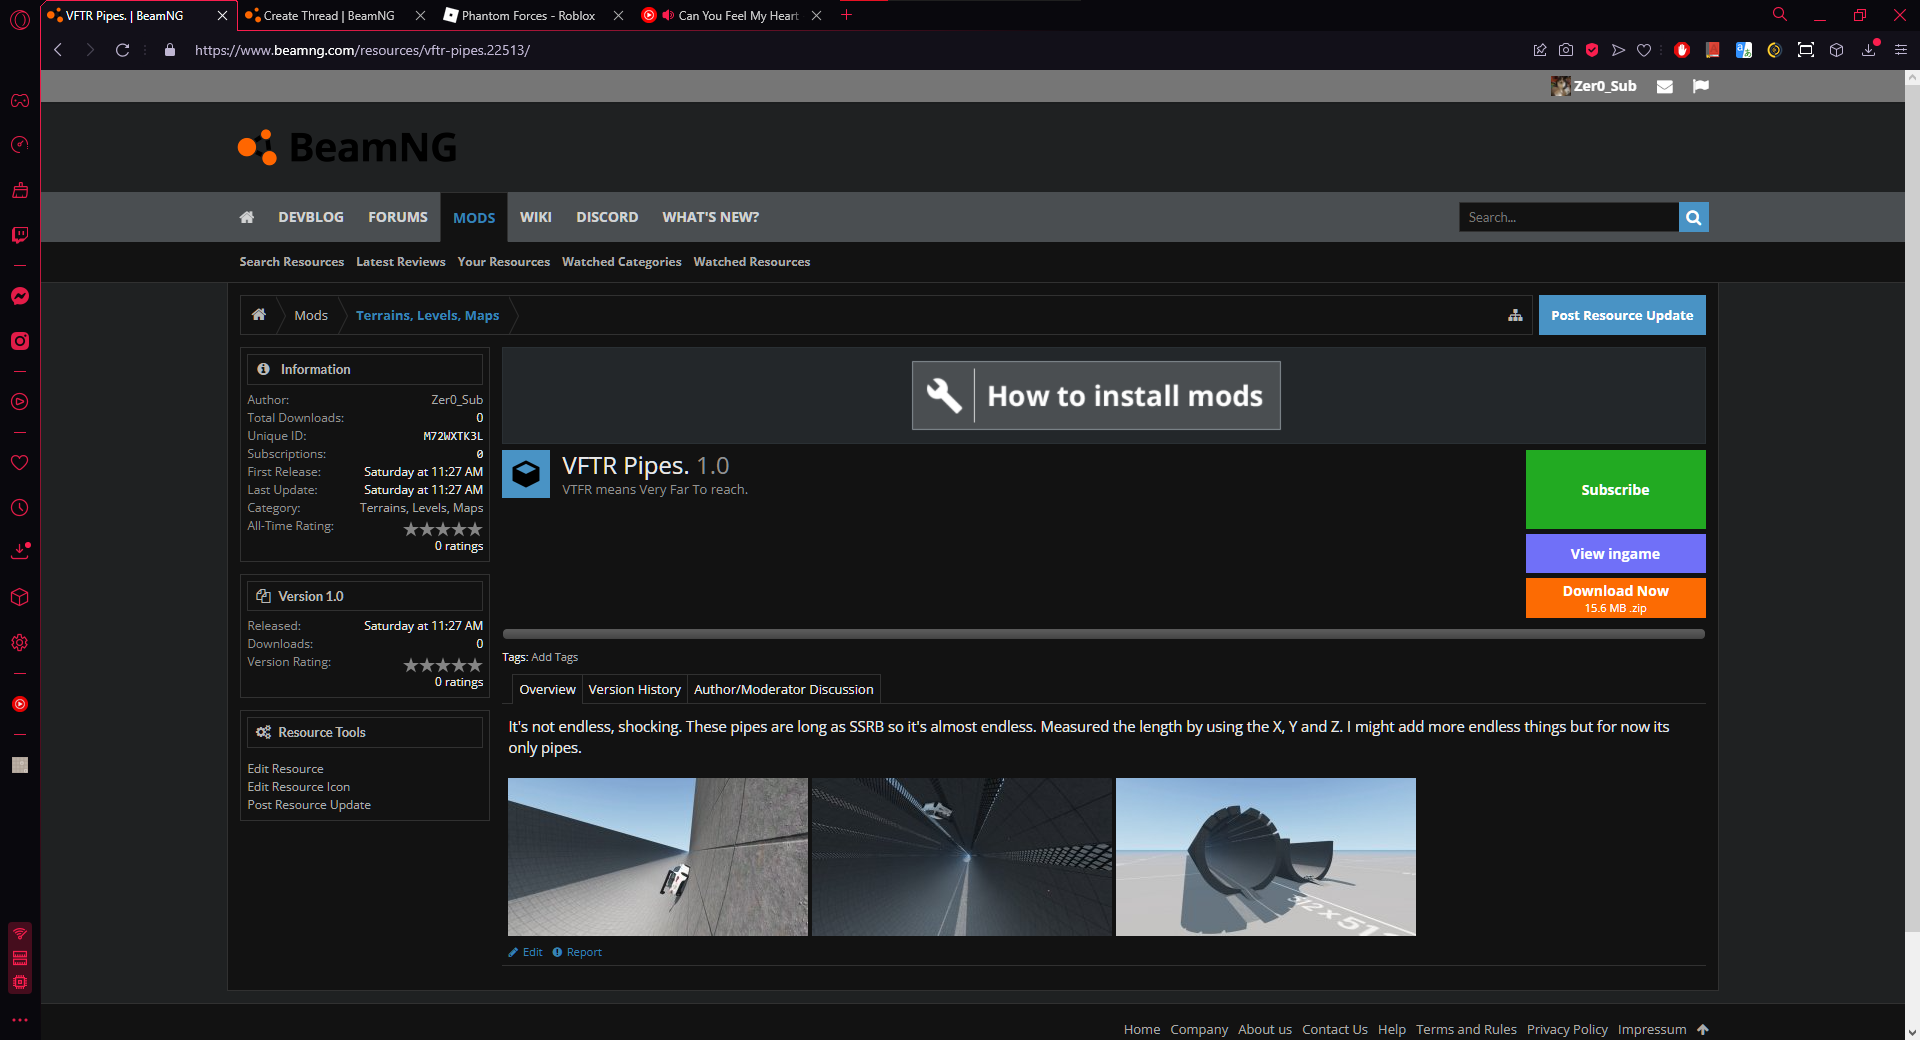1920x1040 pixels.
Task: Open Watched Resources sub-navigation link
Action: click(751, 262)
